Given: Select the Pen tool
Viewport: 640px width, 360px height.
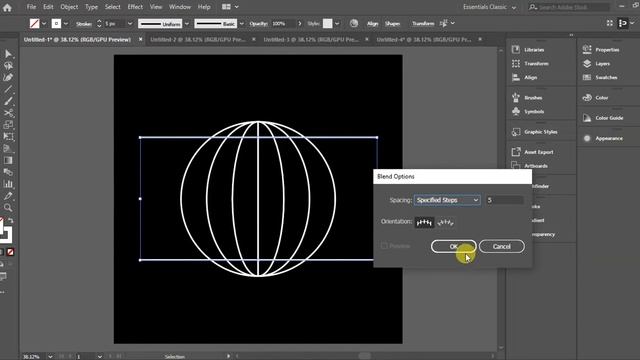Looking at the screenshot, I should [x=8, y=78].
